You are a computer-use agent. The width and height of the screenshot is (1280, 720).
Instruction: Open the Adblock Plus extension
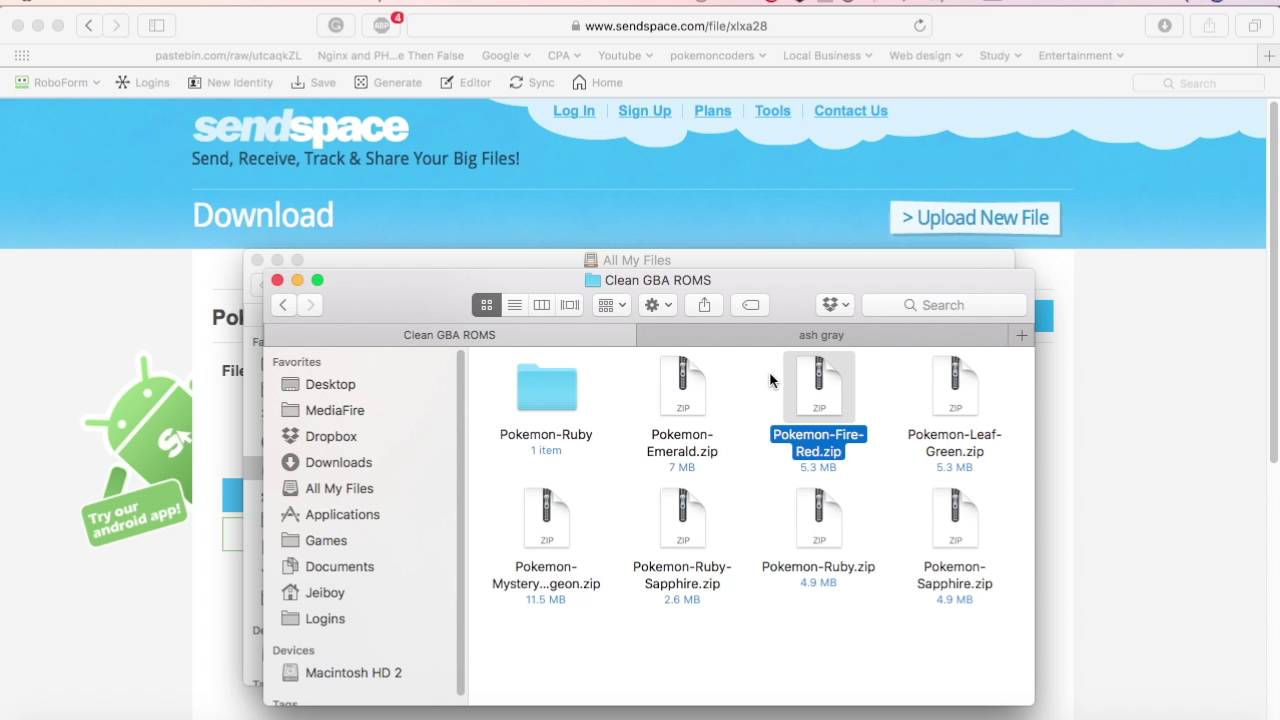[382, 26]
